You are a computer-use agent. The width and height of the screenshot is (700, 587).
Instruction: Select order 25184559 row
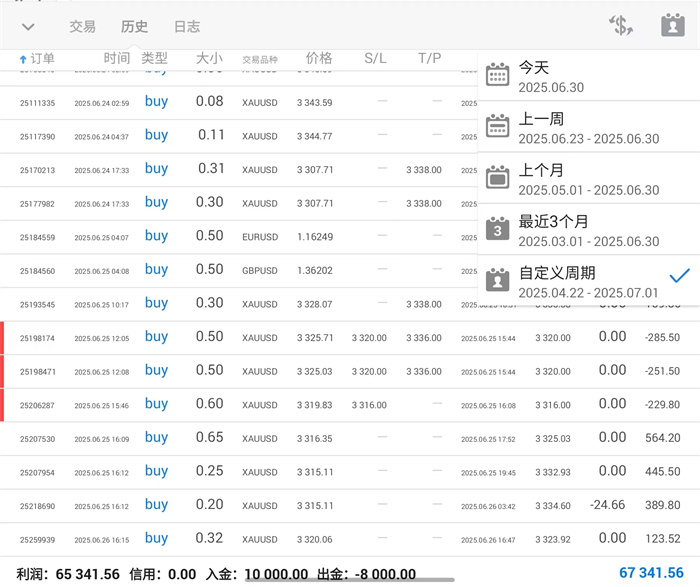(x=239, y=237)
